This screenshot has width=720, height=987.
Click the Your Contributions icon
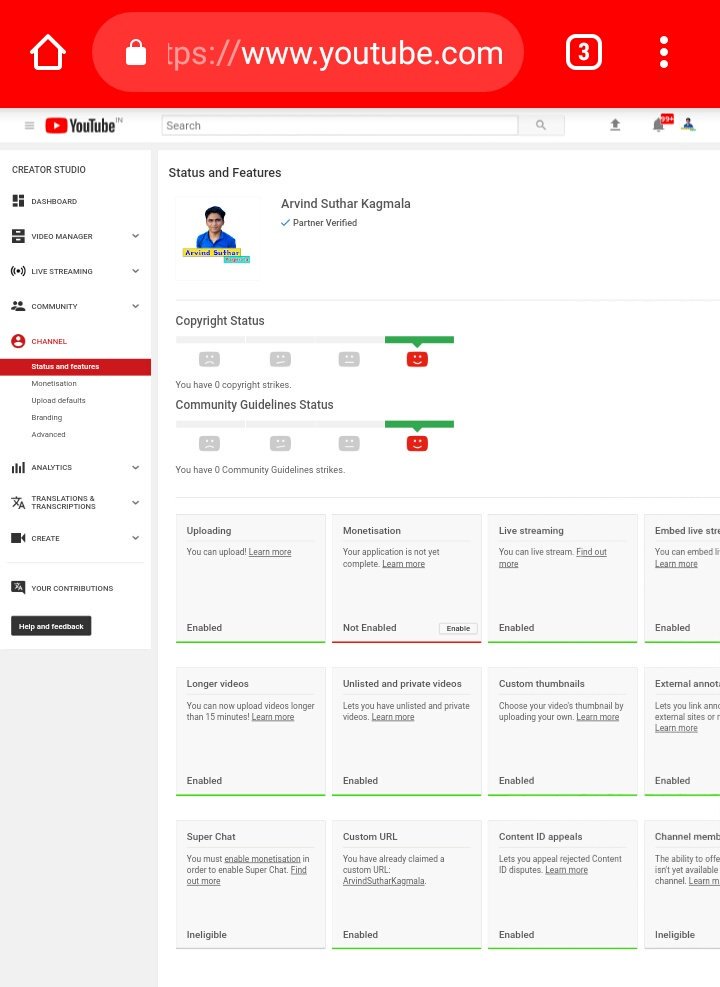[x=18, y=588]
